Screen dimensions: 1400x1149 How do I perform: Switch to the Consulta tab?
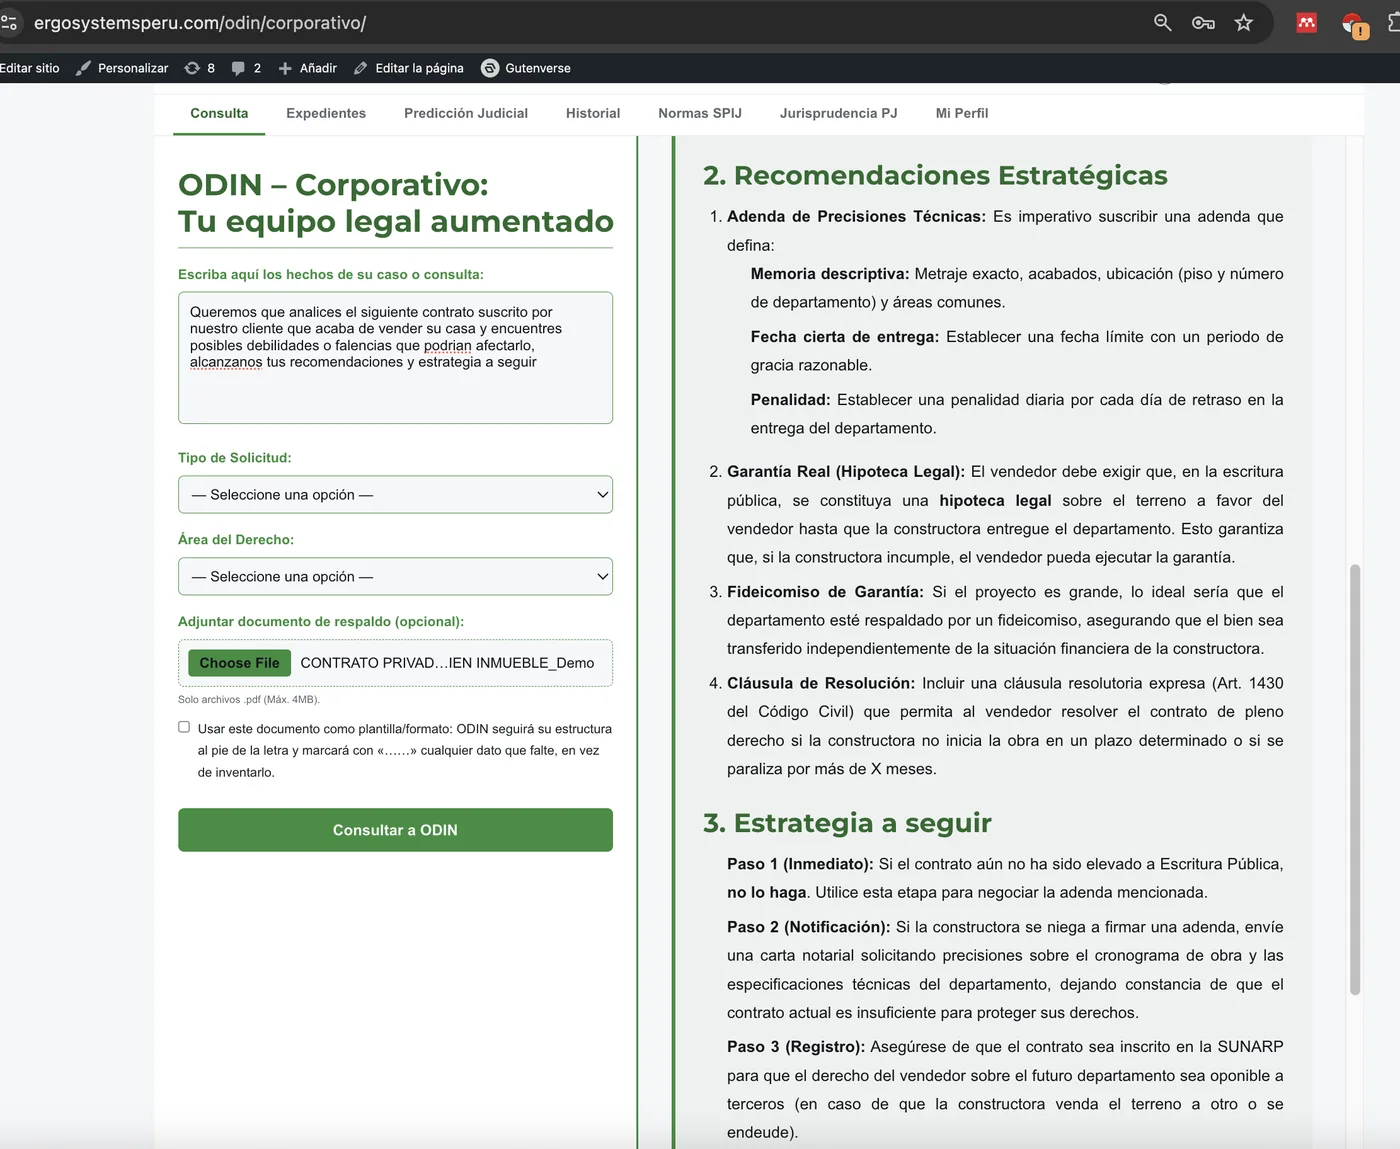click(x=219, y=113)
